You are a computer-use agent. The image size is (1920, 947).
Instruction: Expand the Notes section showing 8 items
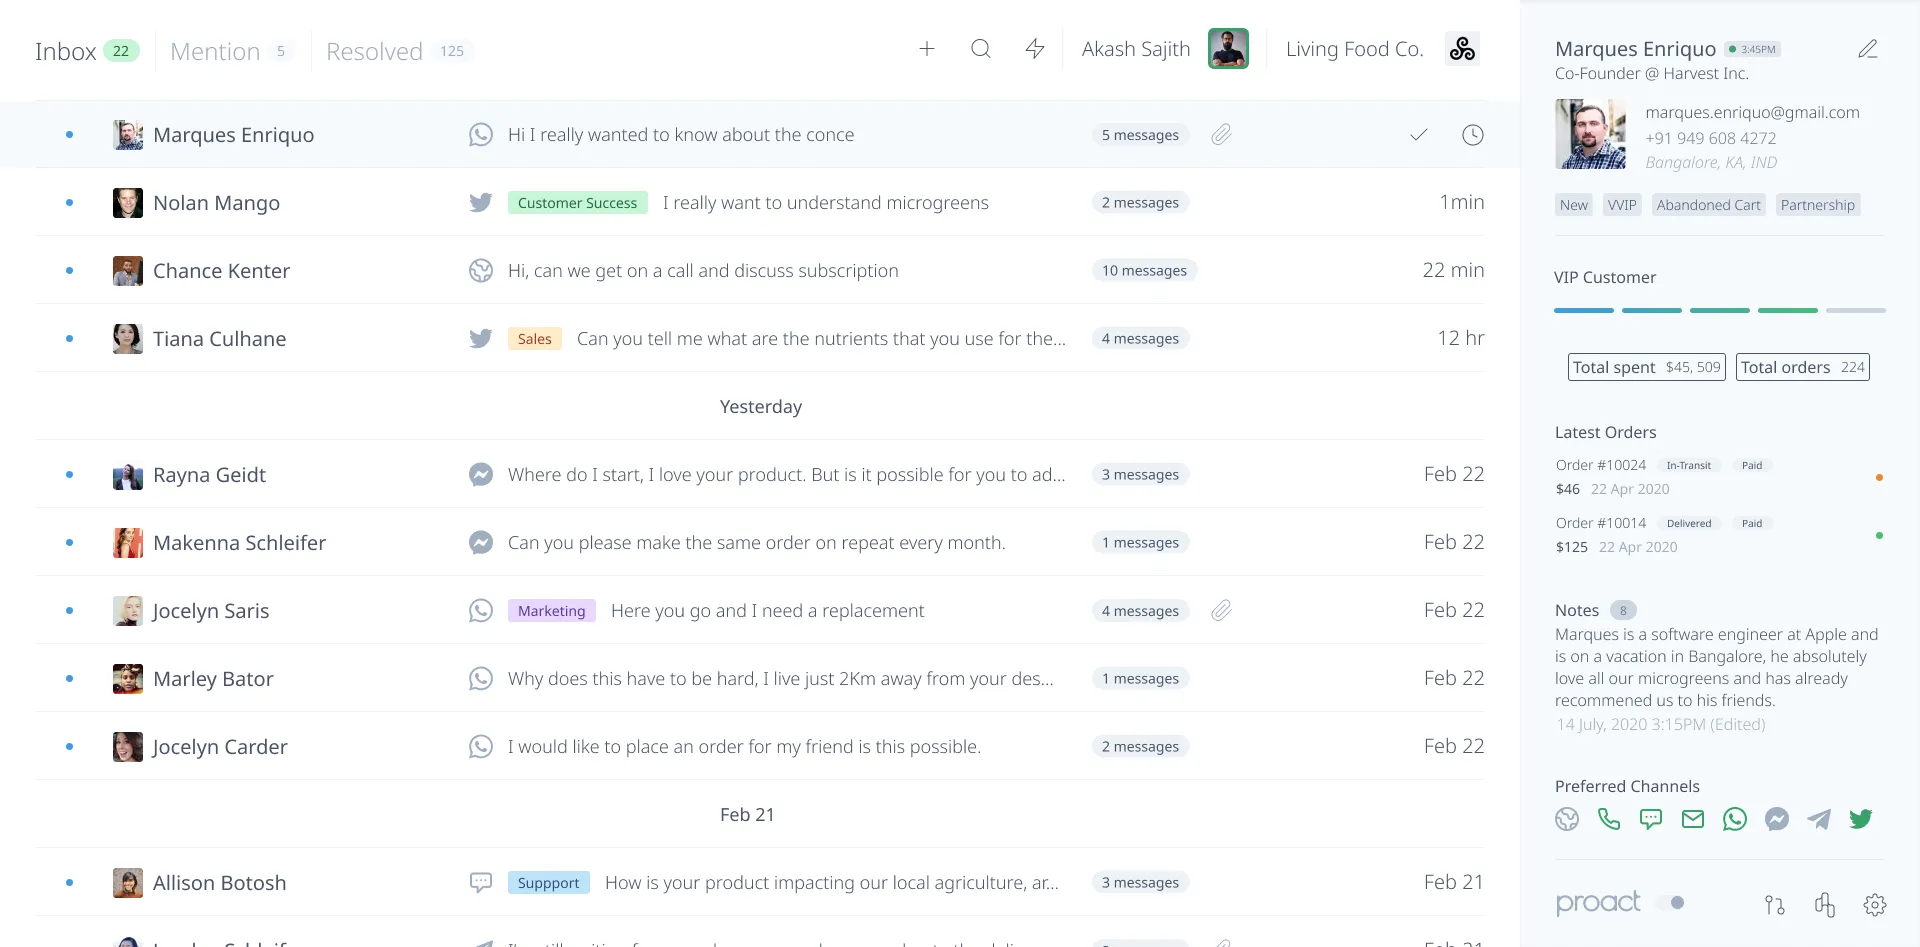pyautogui.click(x=1622, y=610)
